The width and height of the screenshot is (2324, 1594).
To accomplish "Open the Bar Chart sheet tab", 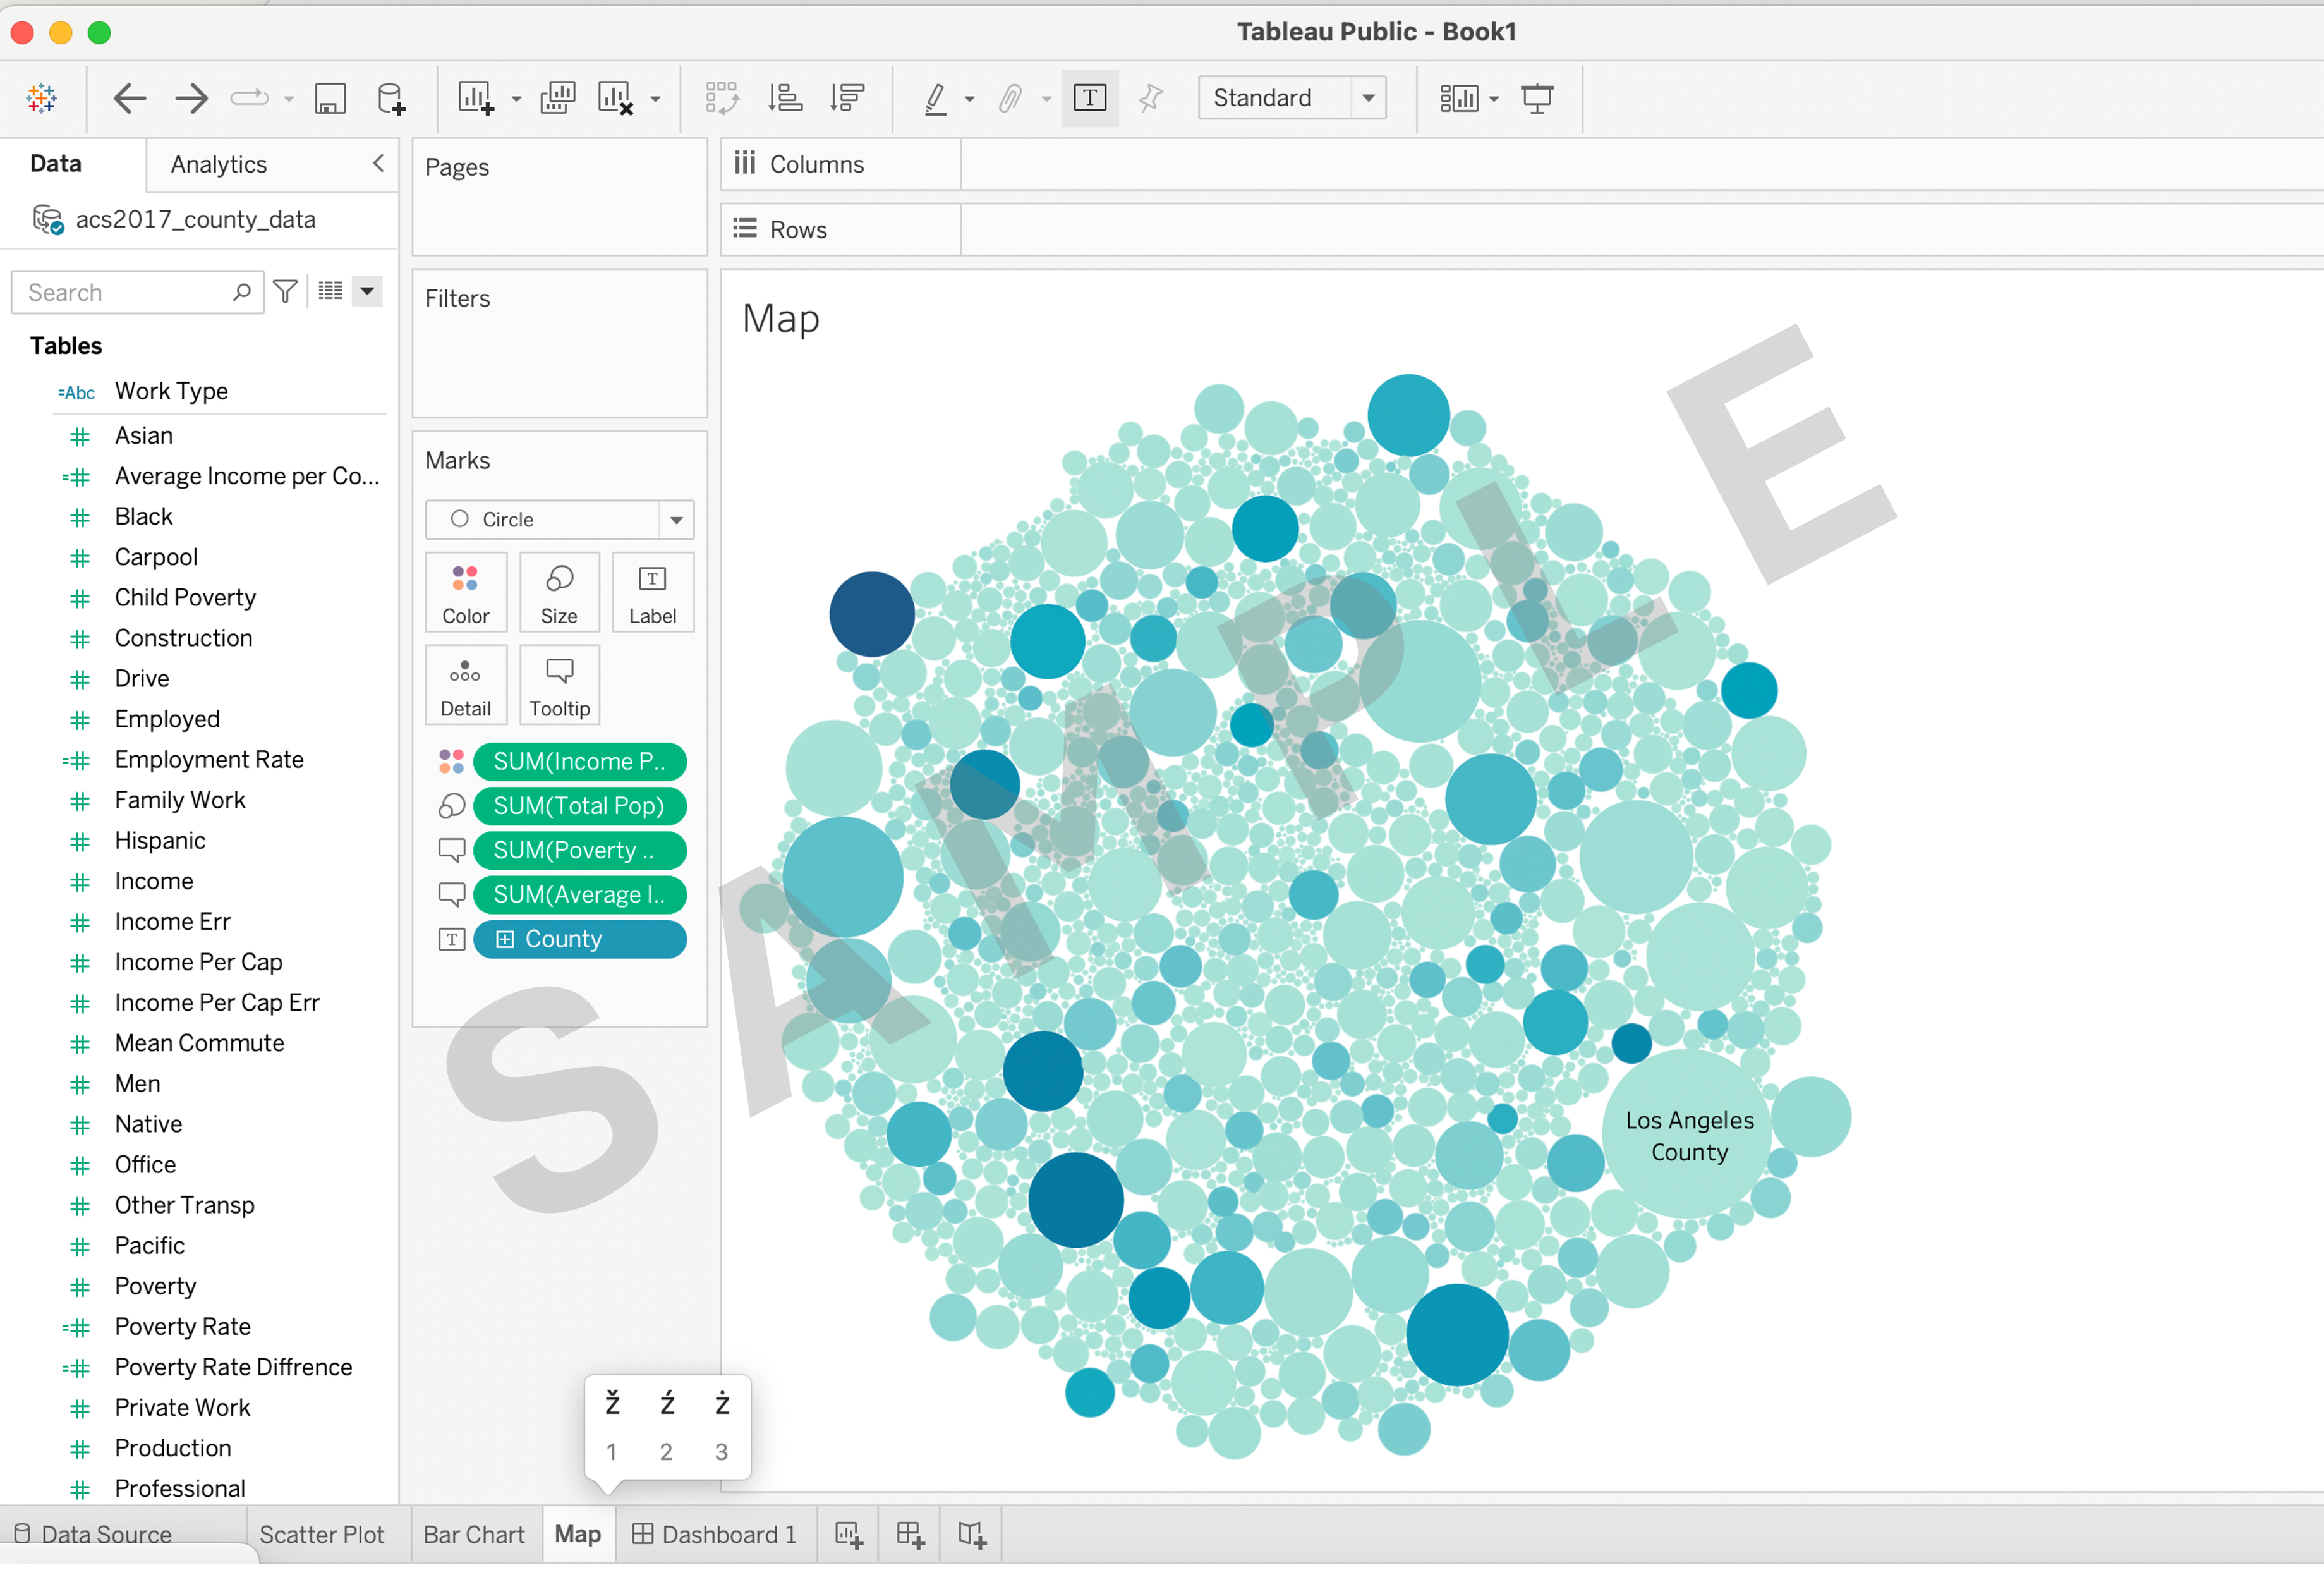I will 473,1534.
